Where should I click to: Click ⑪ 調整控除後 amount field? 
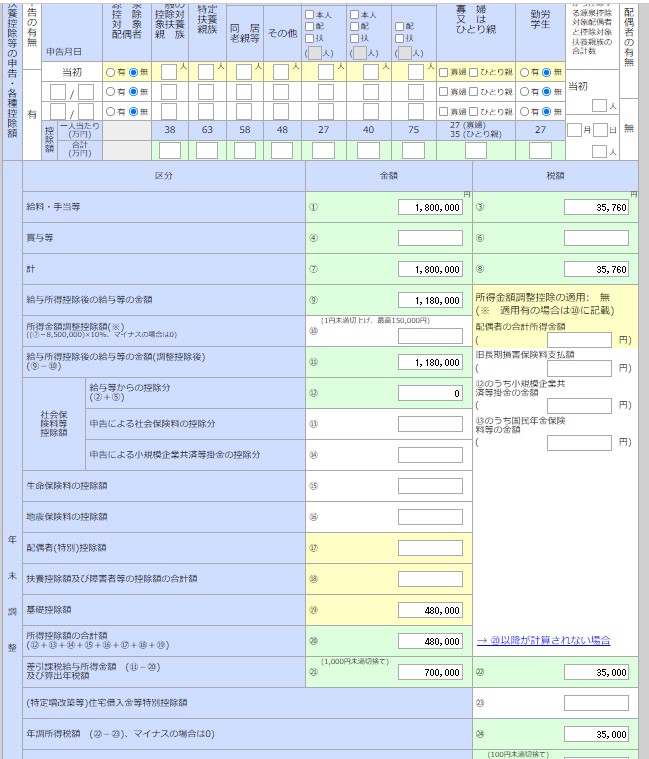(430, 362)
